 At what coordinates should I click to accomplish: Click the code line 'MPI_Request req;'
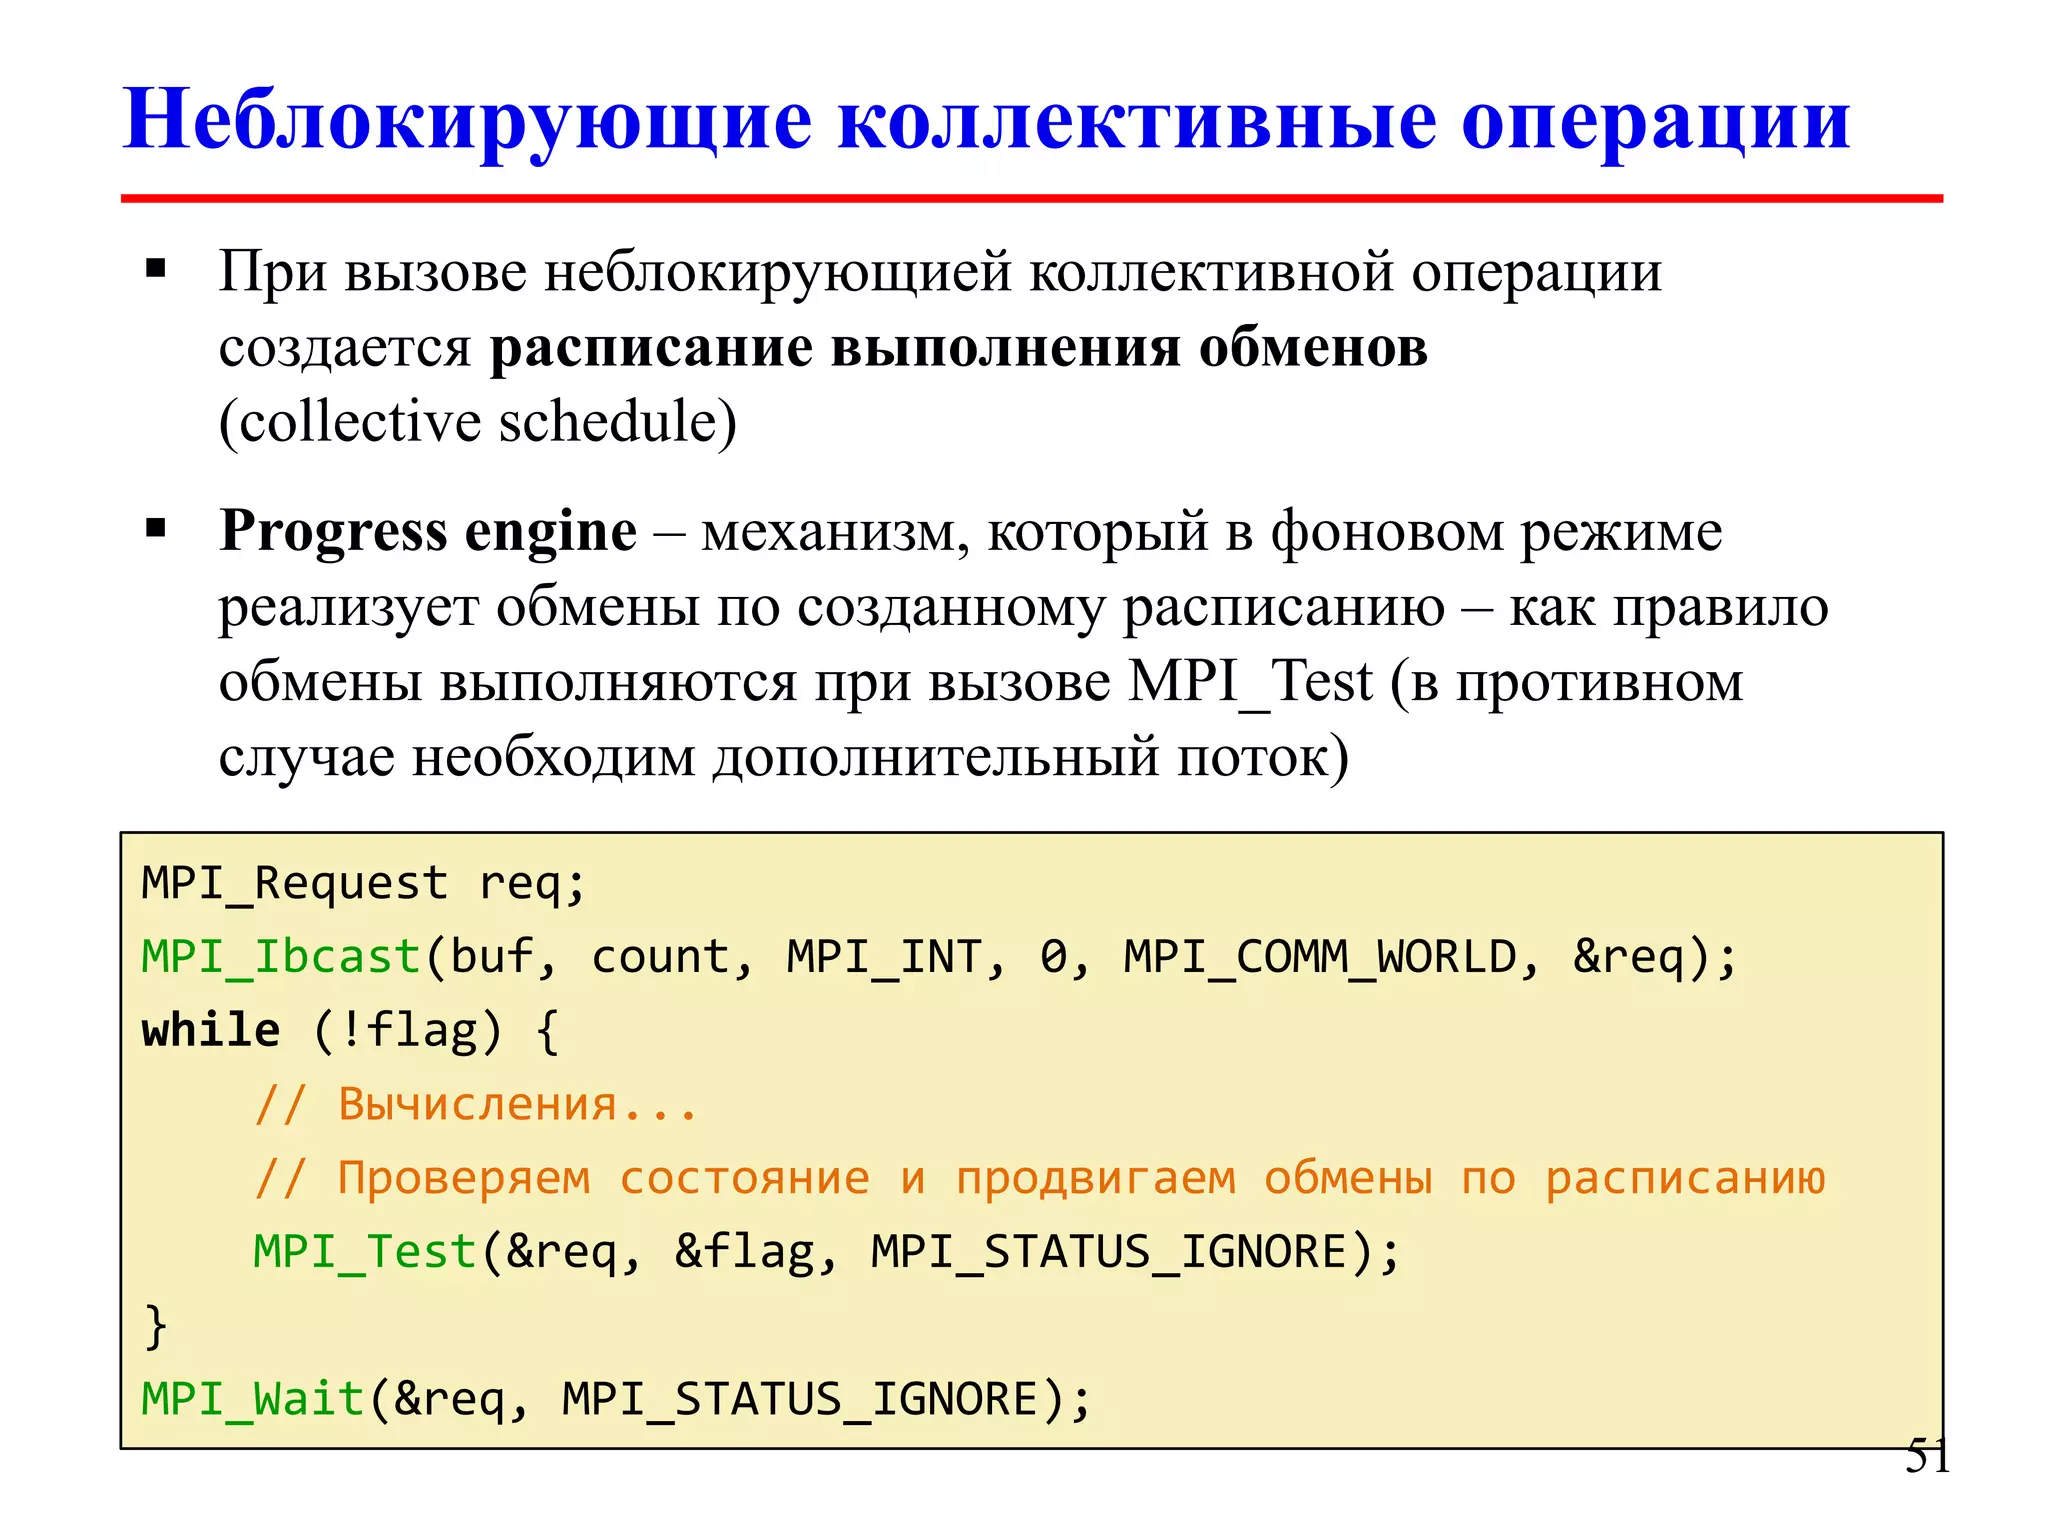coord(363,885)
